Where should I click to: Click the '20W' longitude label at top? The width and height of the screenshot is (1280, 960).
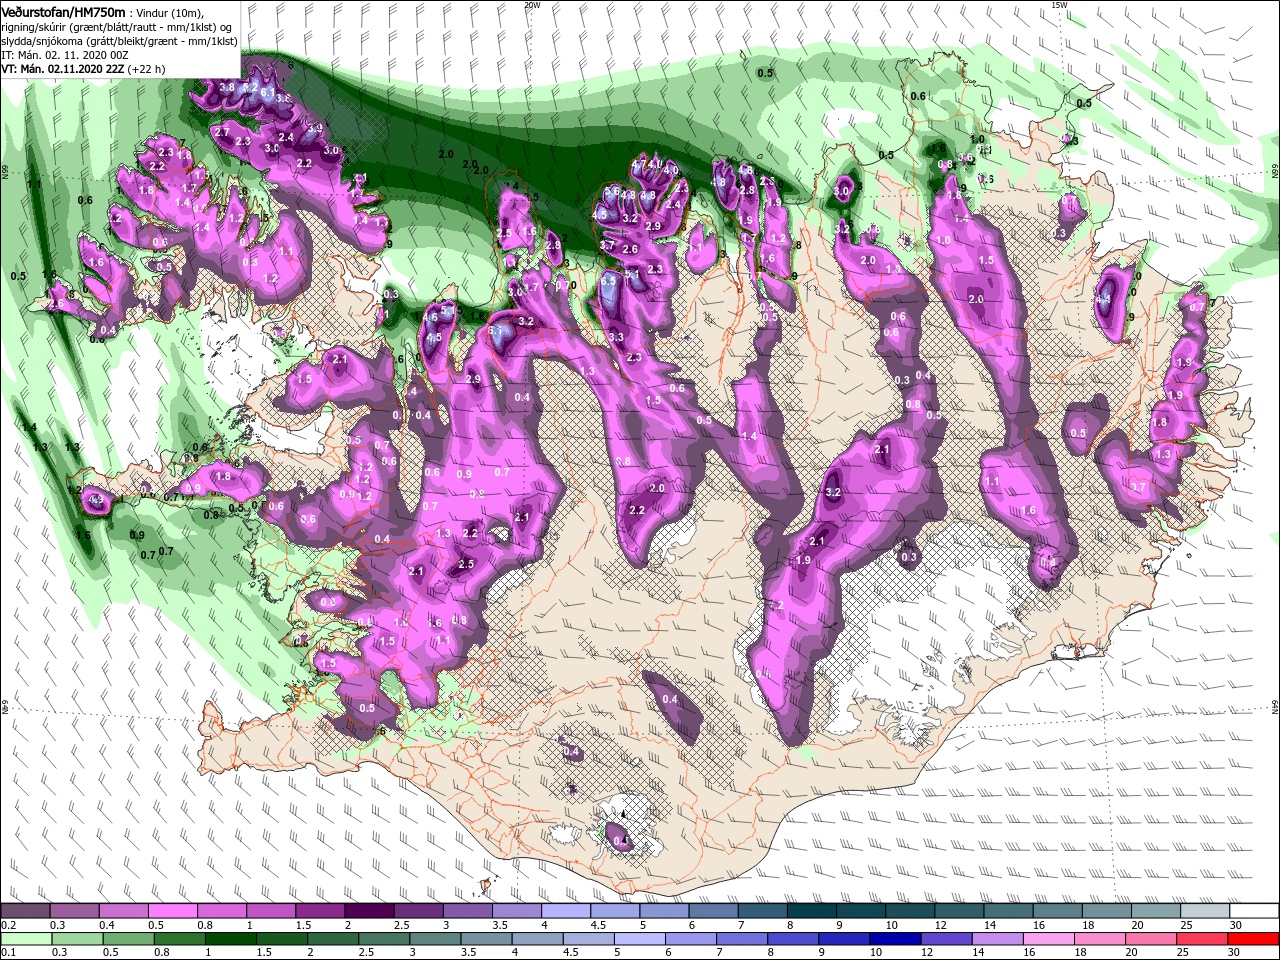(532, 5)
